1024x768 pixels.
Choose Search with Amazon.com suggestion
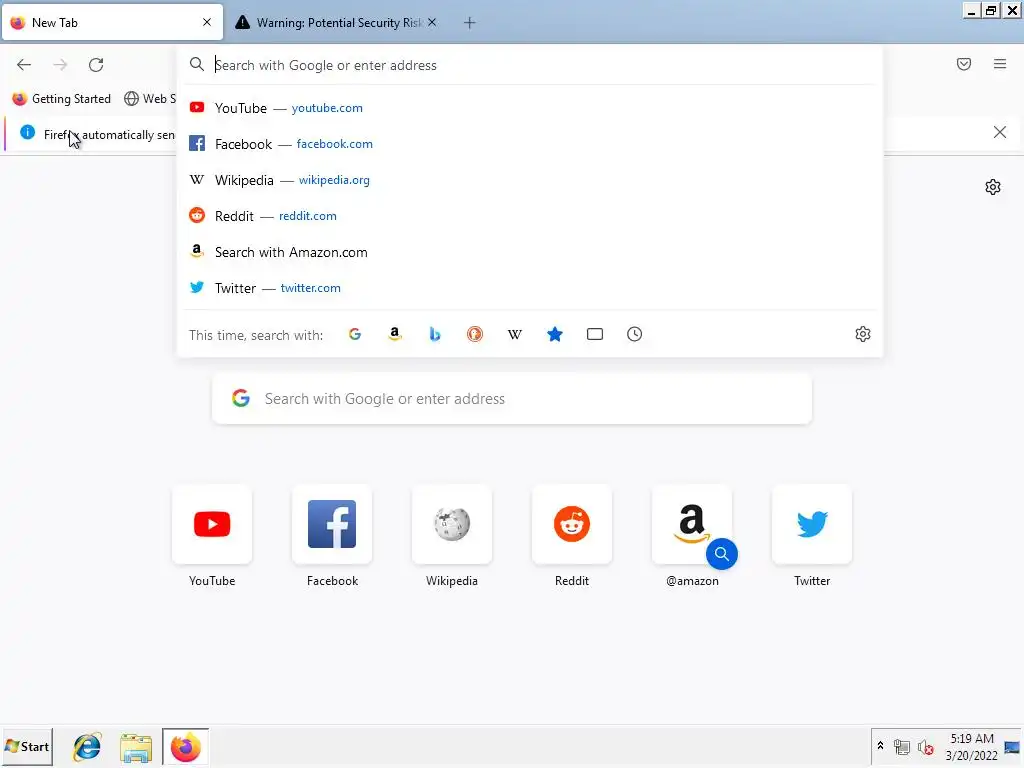pos(530,252)
